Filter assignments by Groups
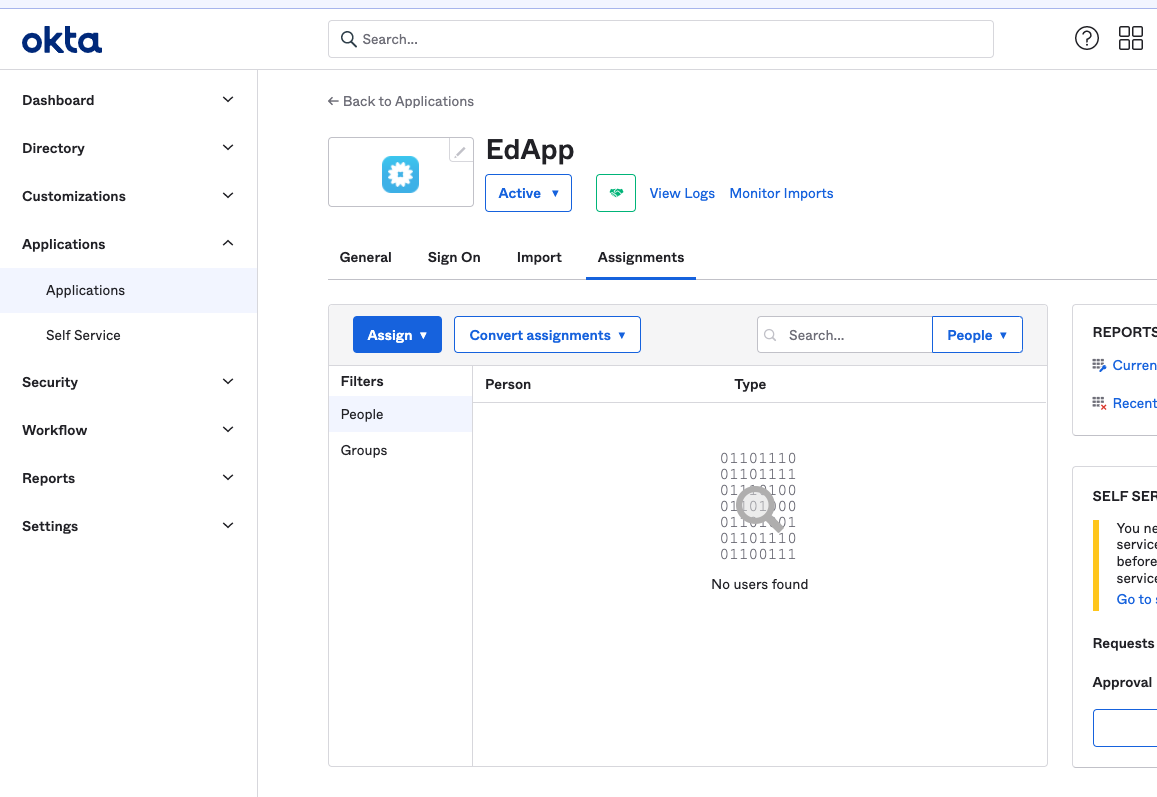The image size is (1157, 797). [x=400, y=450]
